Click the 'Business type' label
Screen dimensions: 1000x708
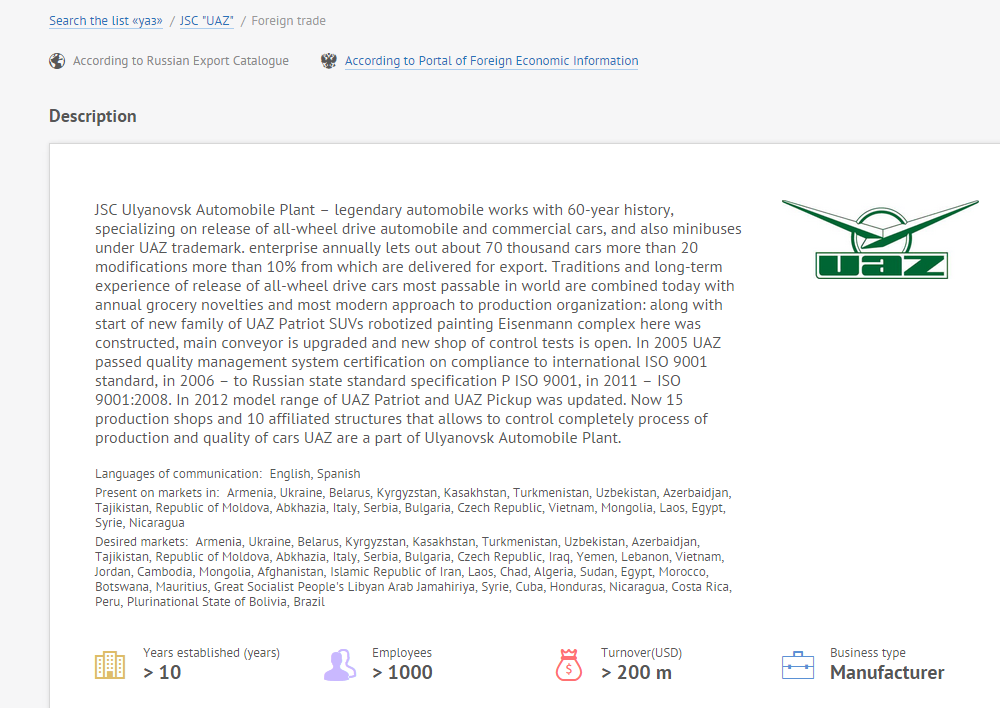(867, 653)
